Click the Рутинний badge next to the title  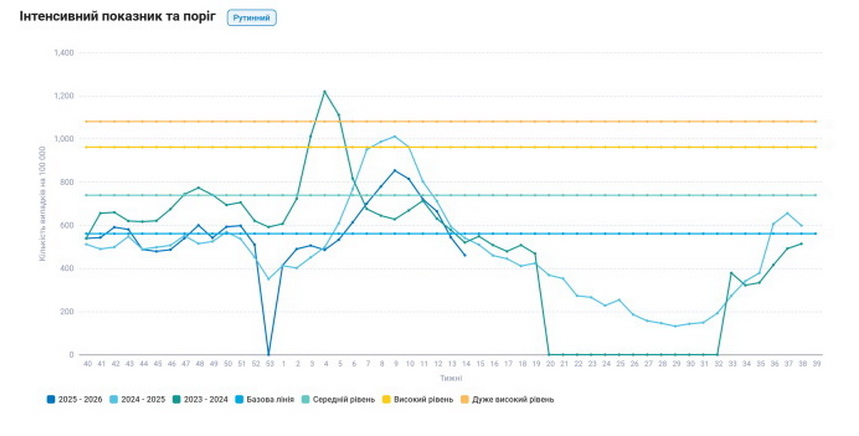(x=251, y=18)
